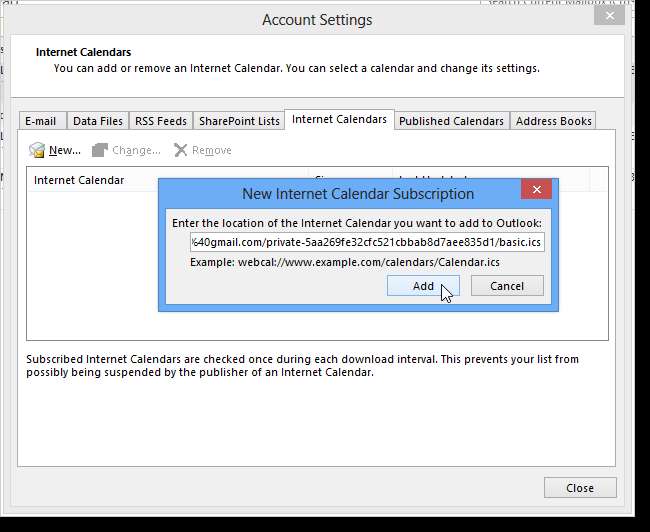Click the Remove X icon
The width and height of the screenshot is (650, 532).
180,150
